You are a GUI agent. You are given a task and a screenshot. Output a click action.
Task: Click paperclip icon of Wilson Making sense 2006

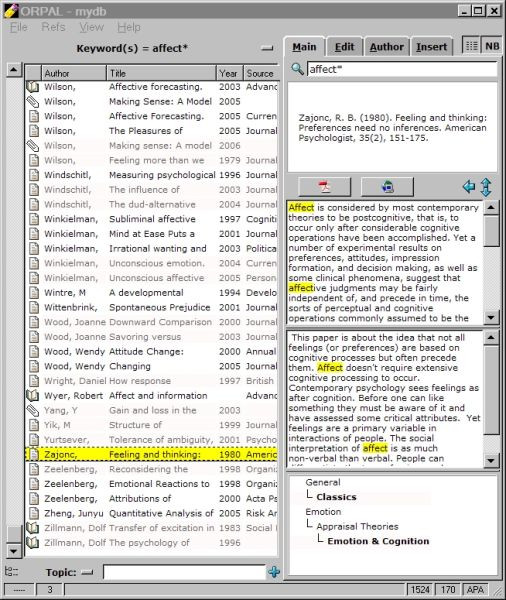(x=33, y=145)
